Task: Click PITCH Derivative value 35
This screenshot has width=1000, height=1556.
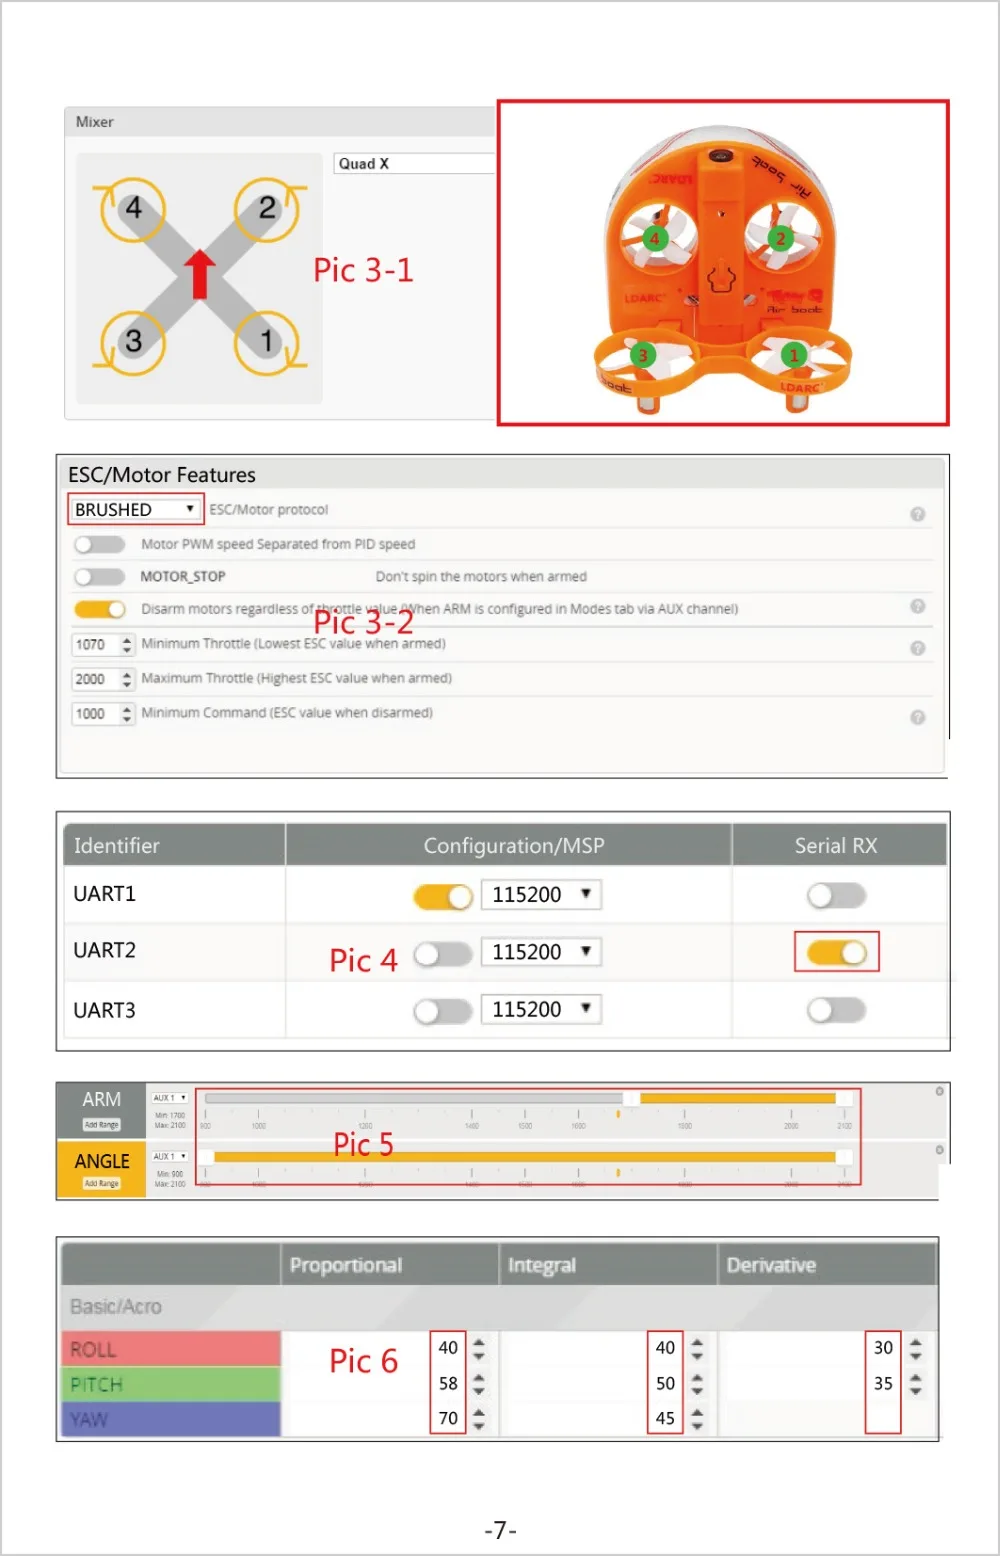Action: point(883,1384)
